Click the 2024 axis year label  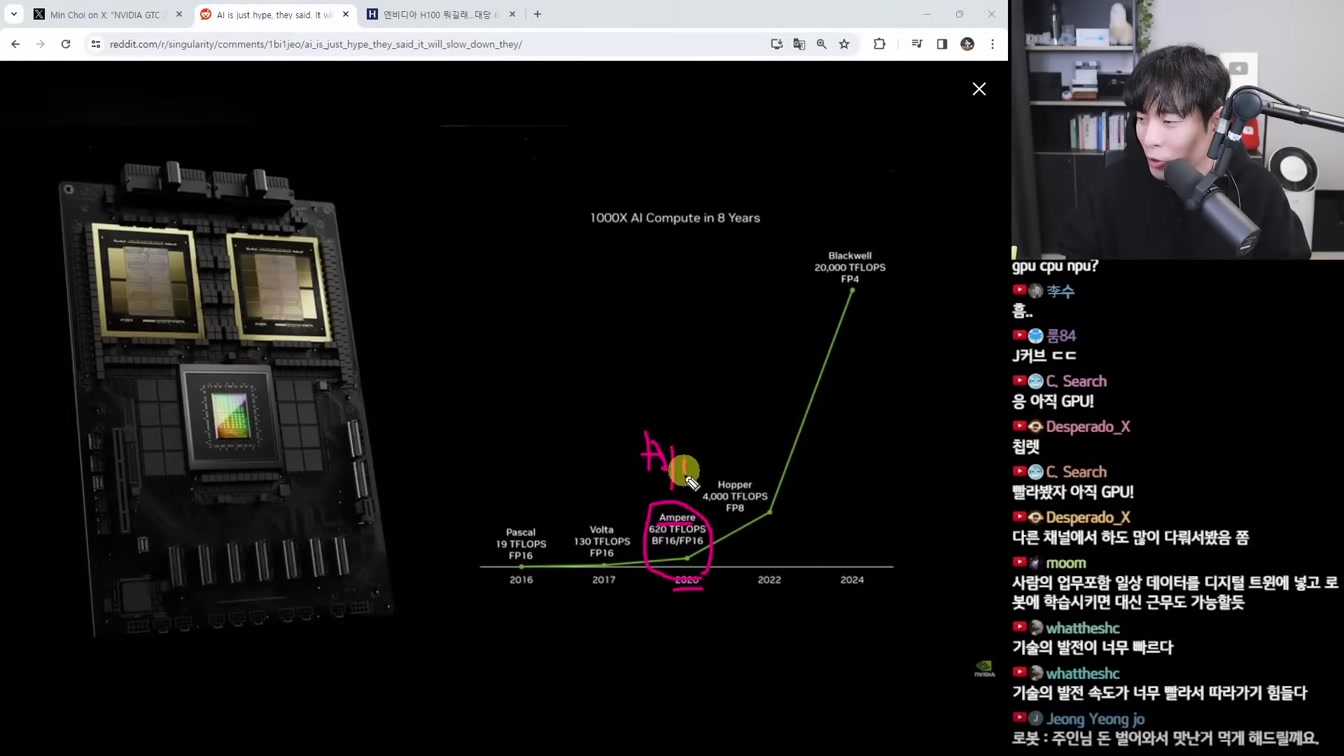tap(852, 580)
